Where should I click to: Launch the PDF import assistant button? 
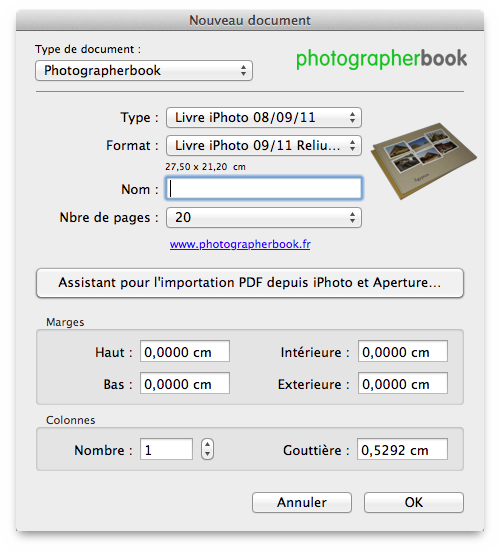[x=250, y=283]
